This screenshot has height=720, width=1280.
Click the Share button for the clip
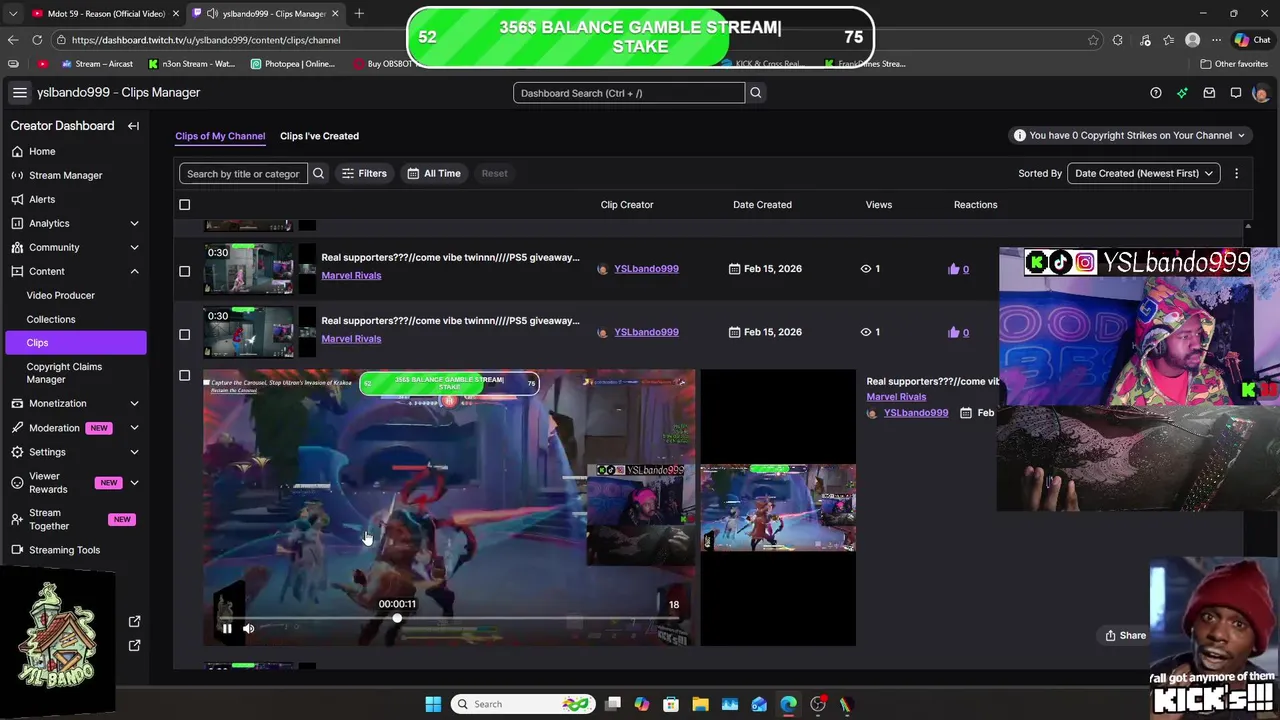pos(1126,635)
